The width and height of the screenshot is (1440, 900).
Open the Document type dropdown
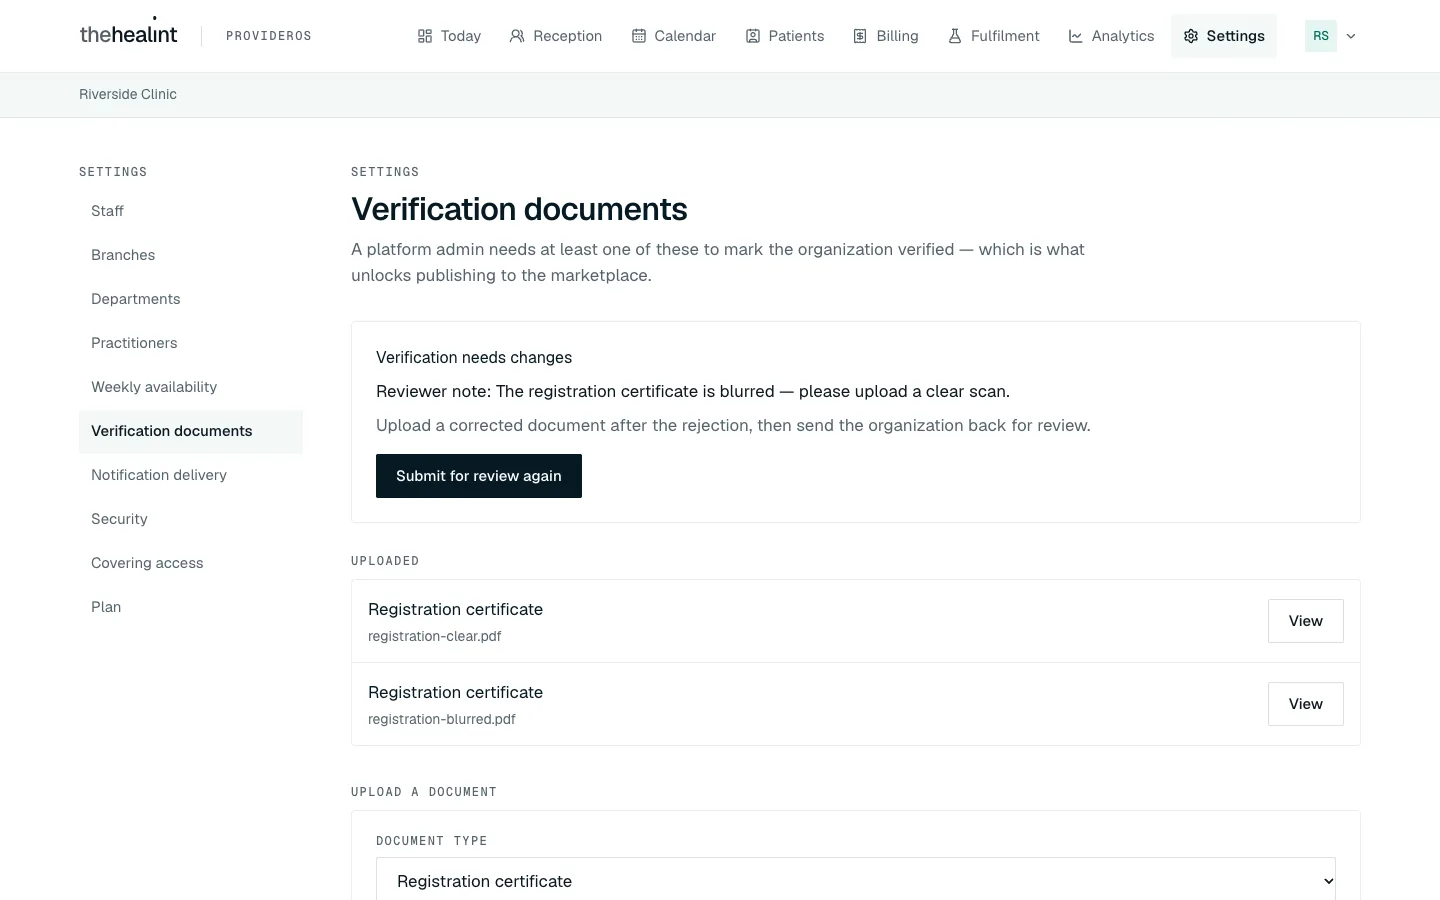coord(856,879)
